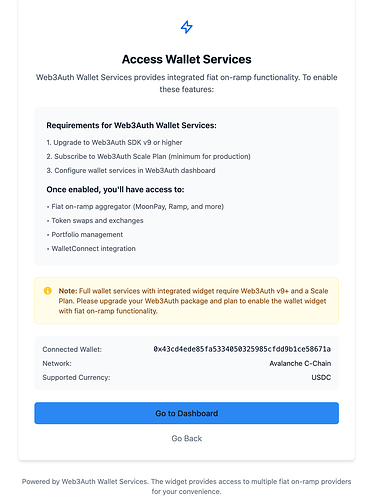Click the WalletConnect integration bullet

(91, 248)
